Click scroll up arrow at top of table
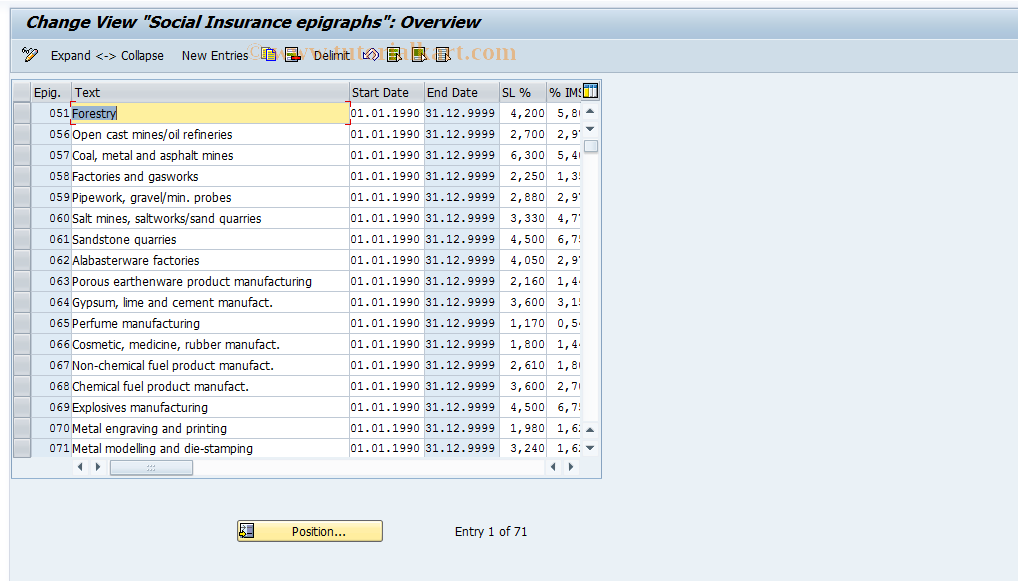Image resolution: width=1018 pixels, height=581 pixels. tap(590, 112)
